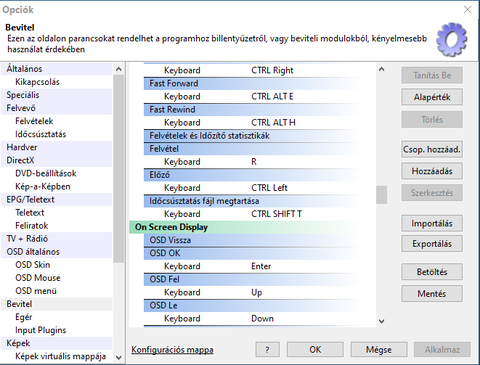Click the blue gear icon in header
480x365 pixels.
[451, 39]
